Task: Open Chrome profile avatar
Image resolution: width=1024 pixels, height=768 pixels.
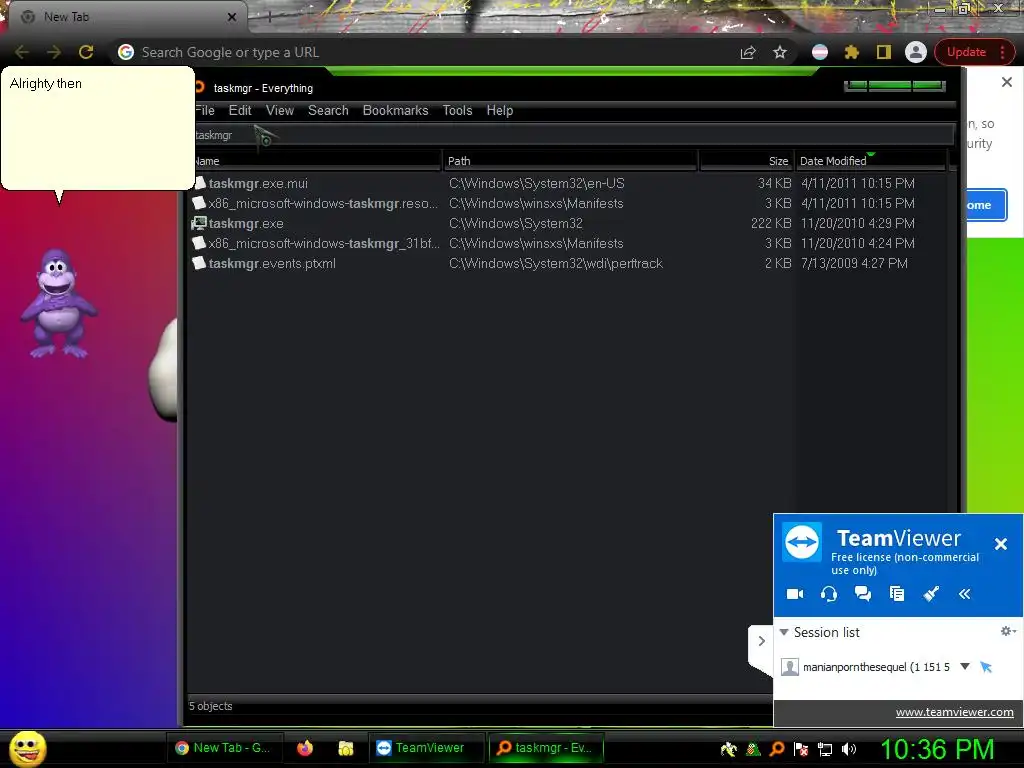Action: (x=916, y=52)
